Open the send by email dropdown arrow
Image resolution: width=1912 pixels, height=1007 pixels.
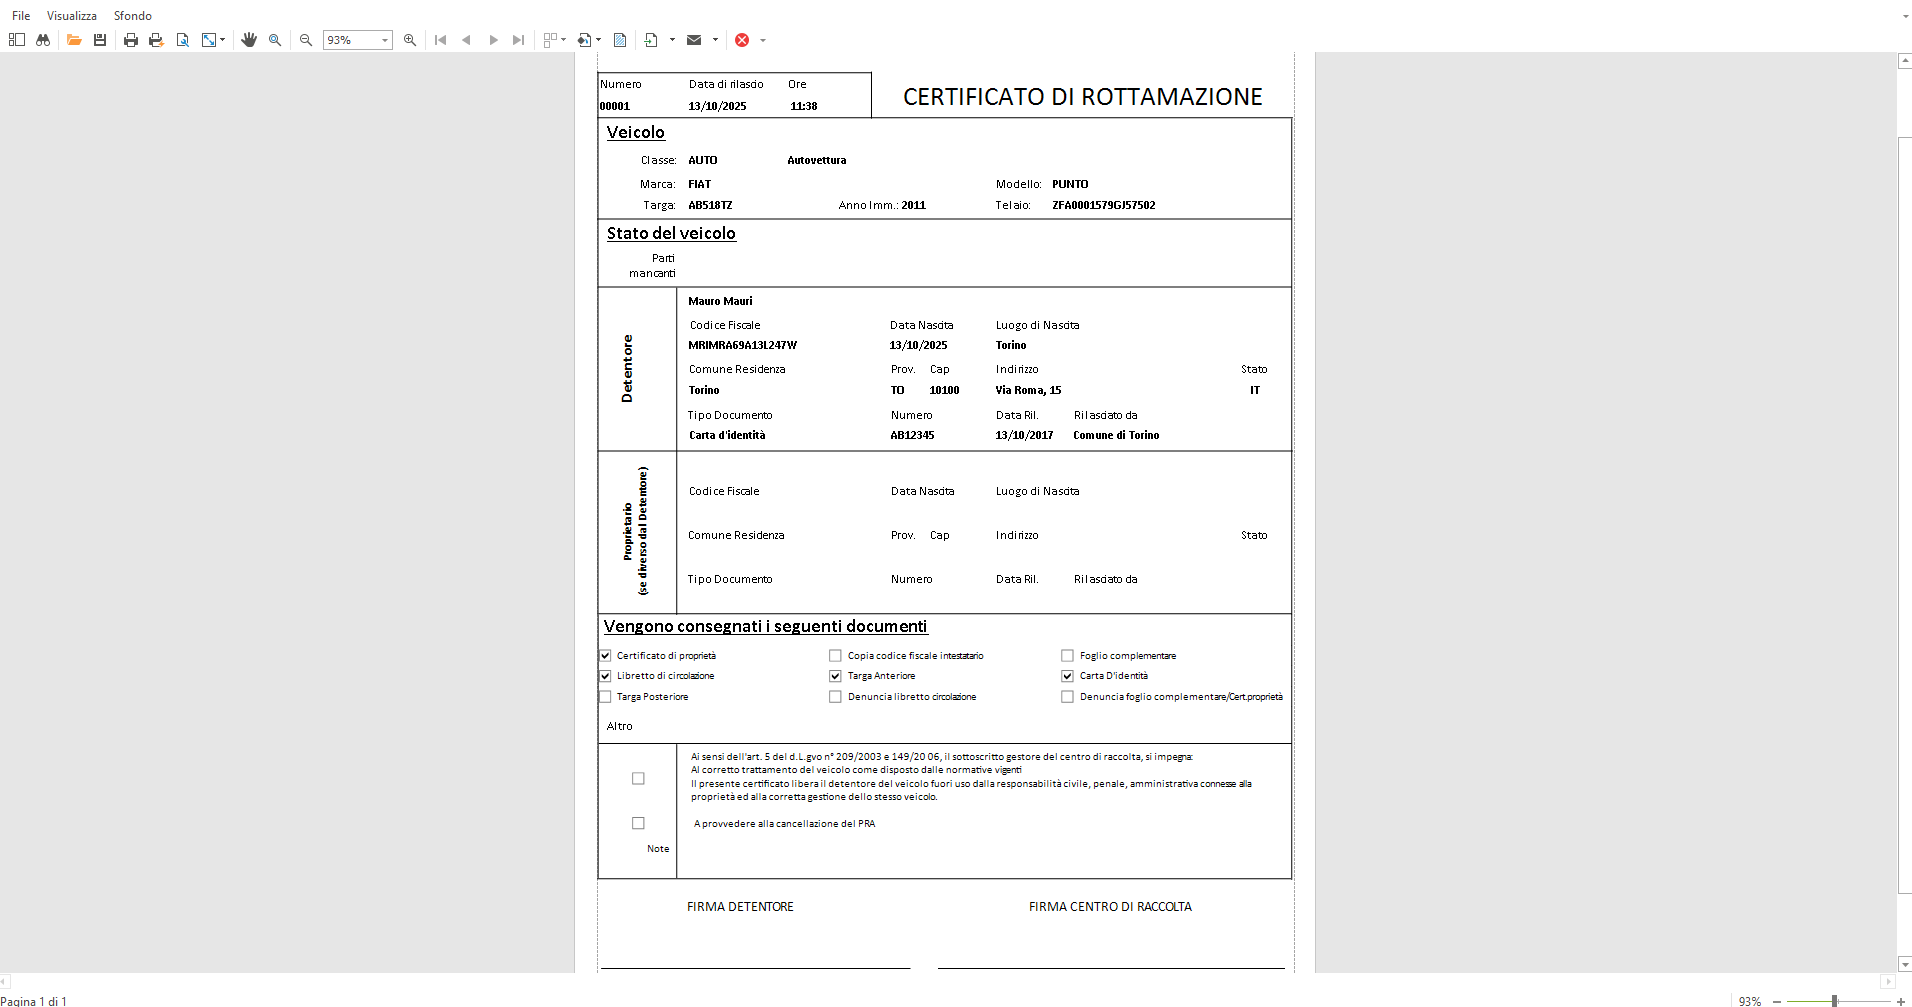(x=715, y=40)
